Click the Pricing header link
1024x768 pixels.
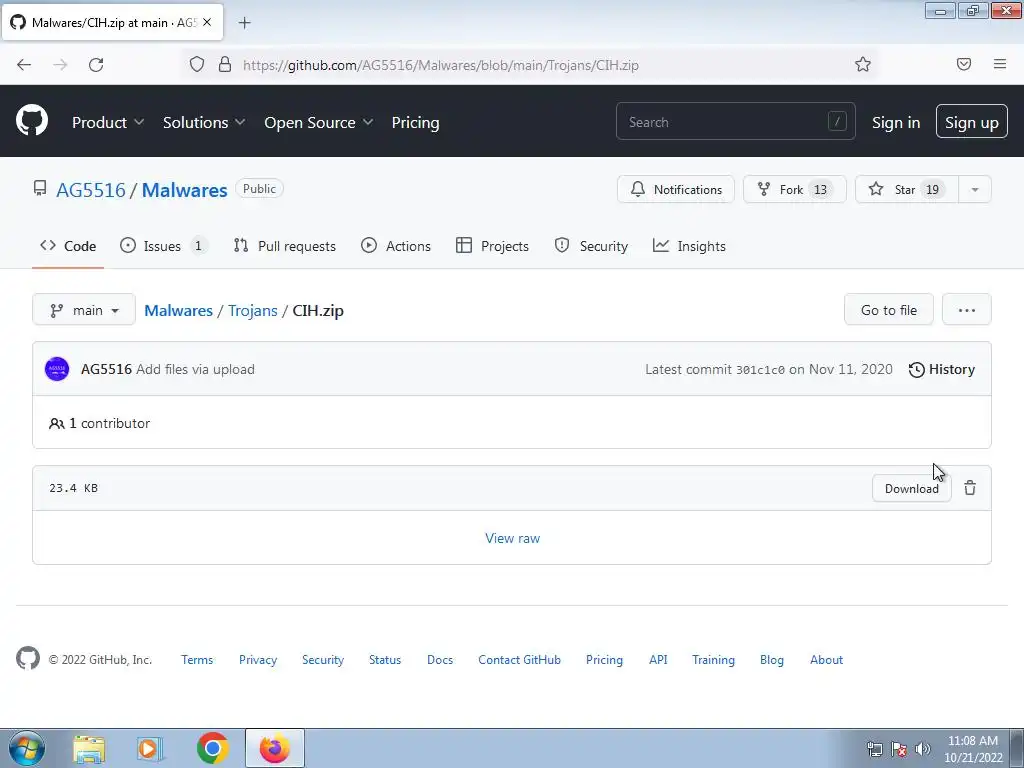tap(415, 122)
